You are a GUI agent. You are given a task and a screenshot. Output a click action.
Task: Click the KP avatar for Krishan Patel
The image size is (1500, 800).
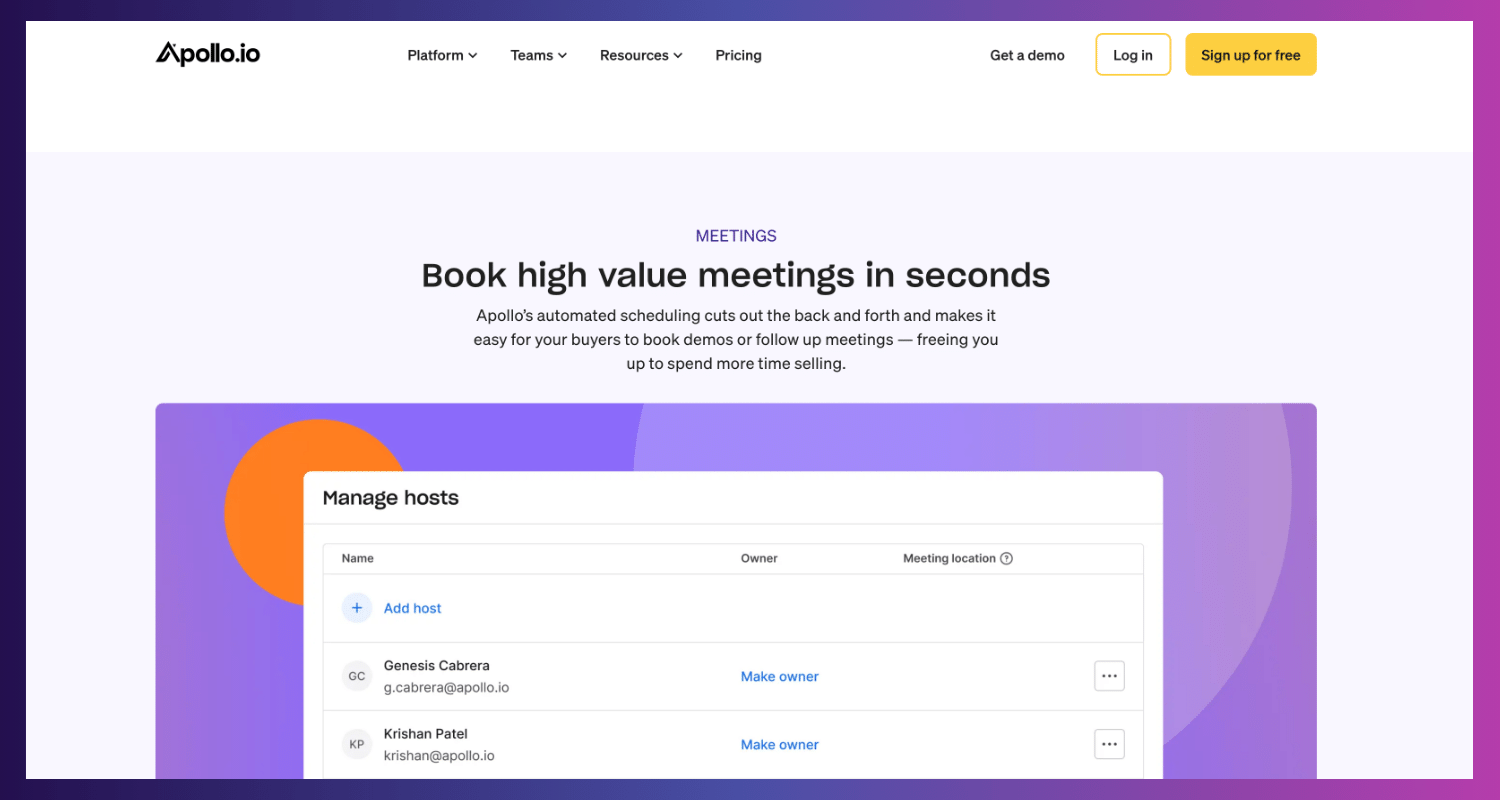(x=357, y=744)
